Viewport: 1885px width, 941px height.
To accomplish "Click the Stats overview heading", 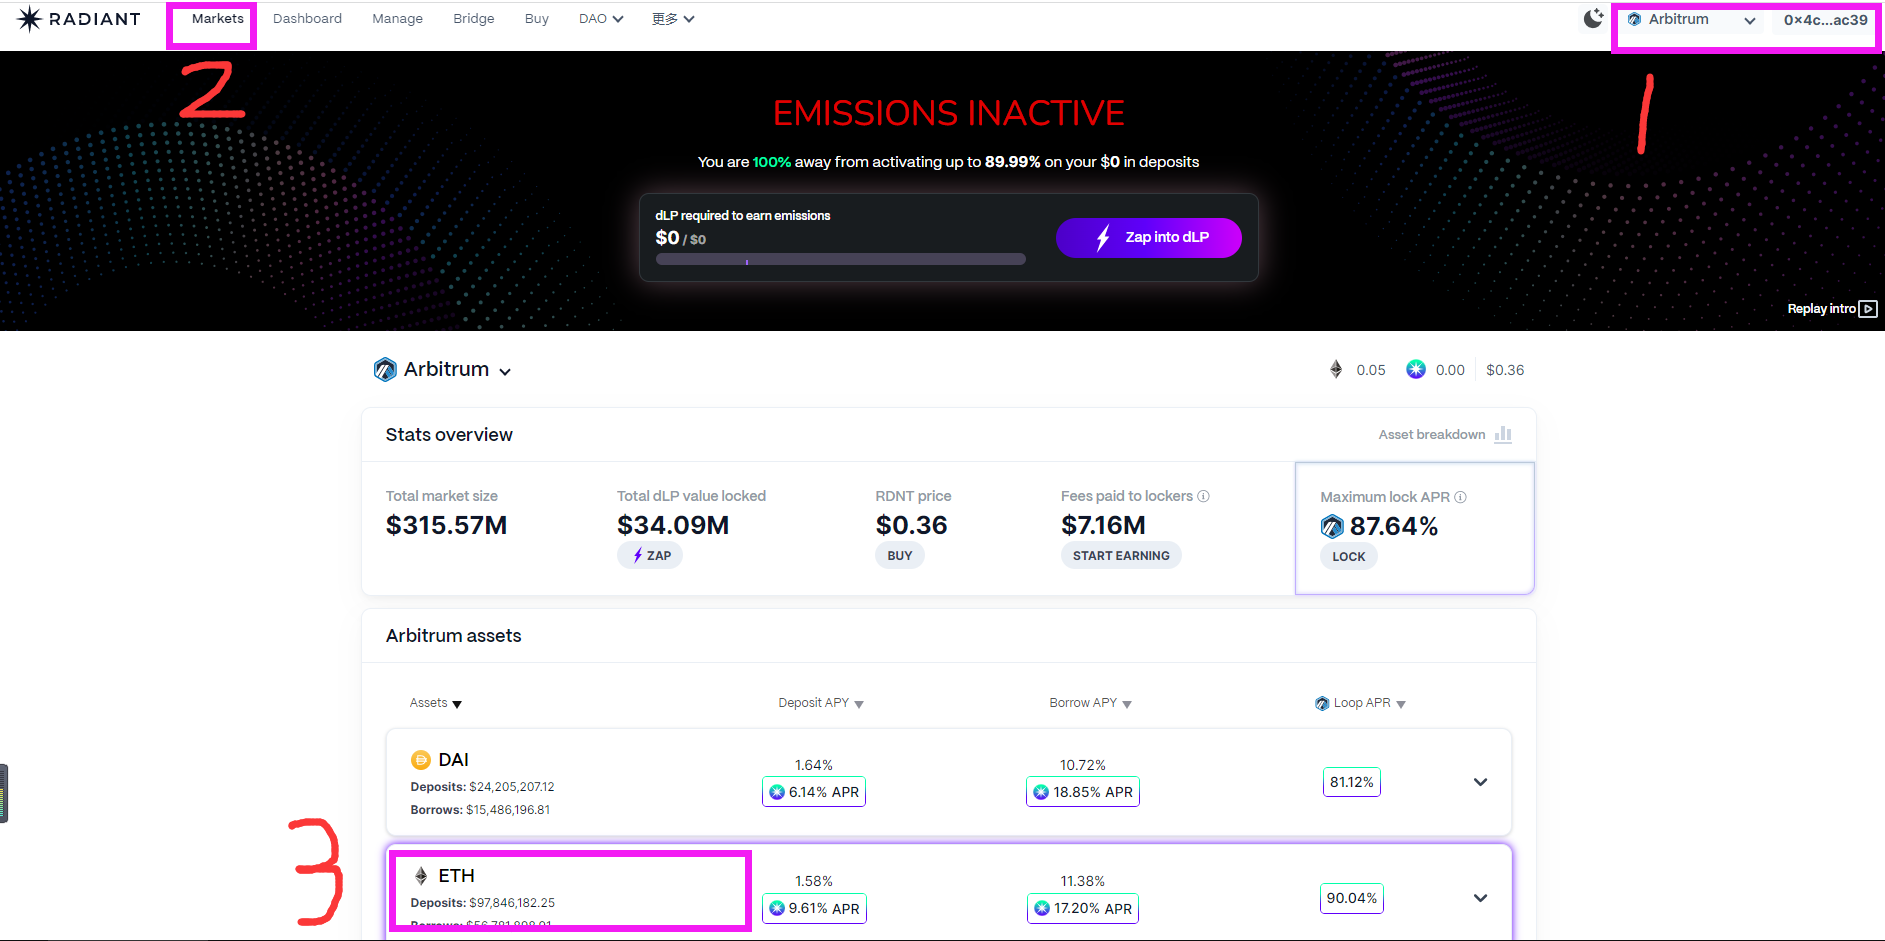I will click(449, 435).
